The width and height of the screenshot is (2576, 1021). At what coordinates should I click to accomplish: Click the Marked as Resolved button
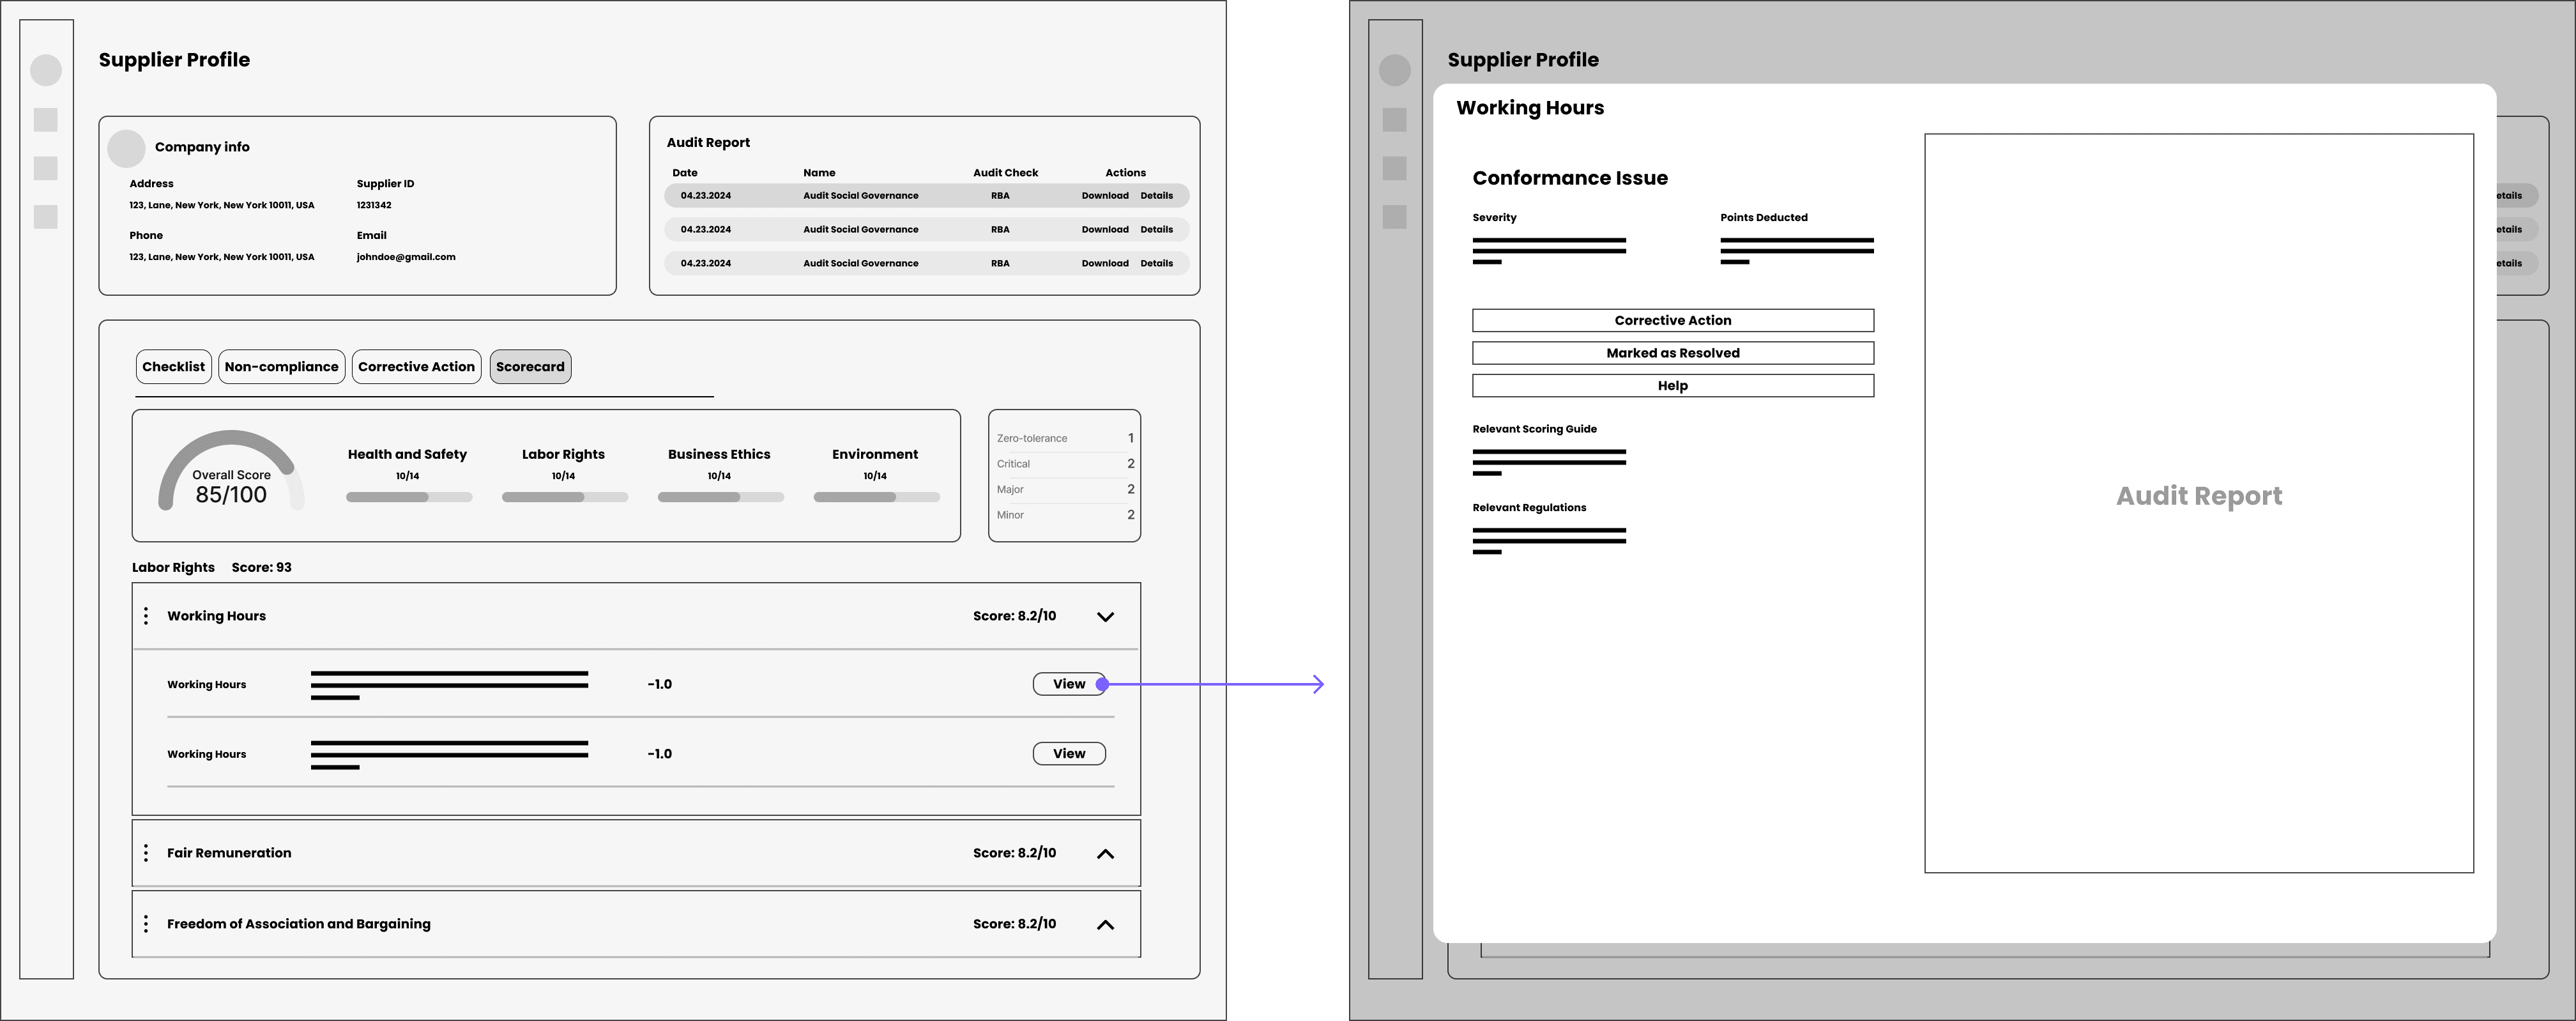[x=1672, y=353]
